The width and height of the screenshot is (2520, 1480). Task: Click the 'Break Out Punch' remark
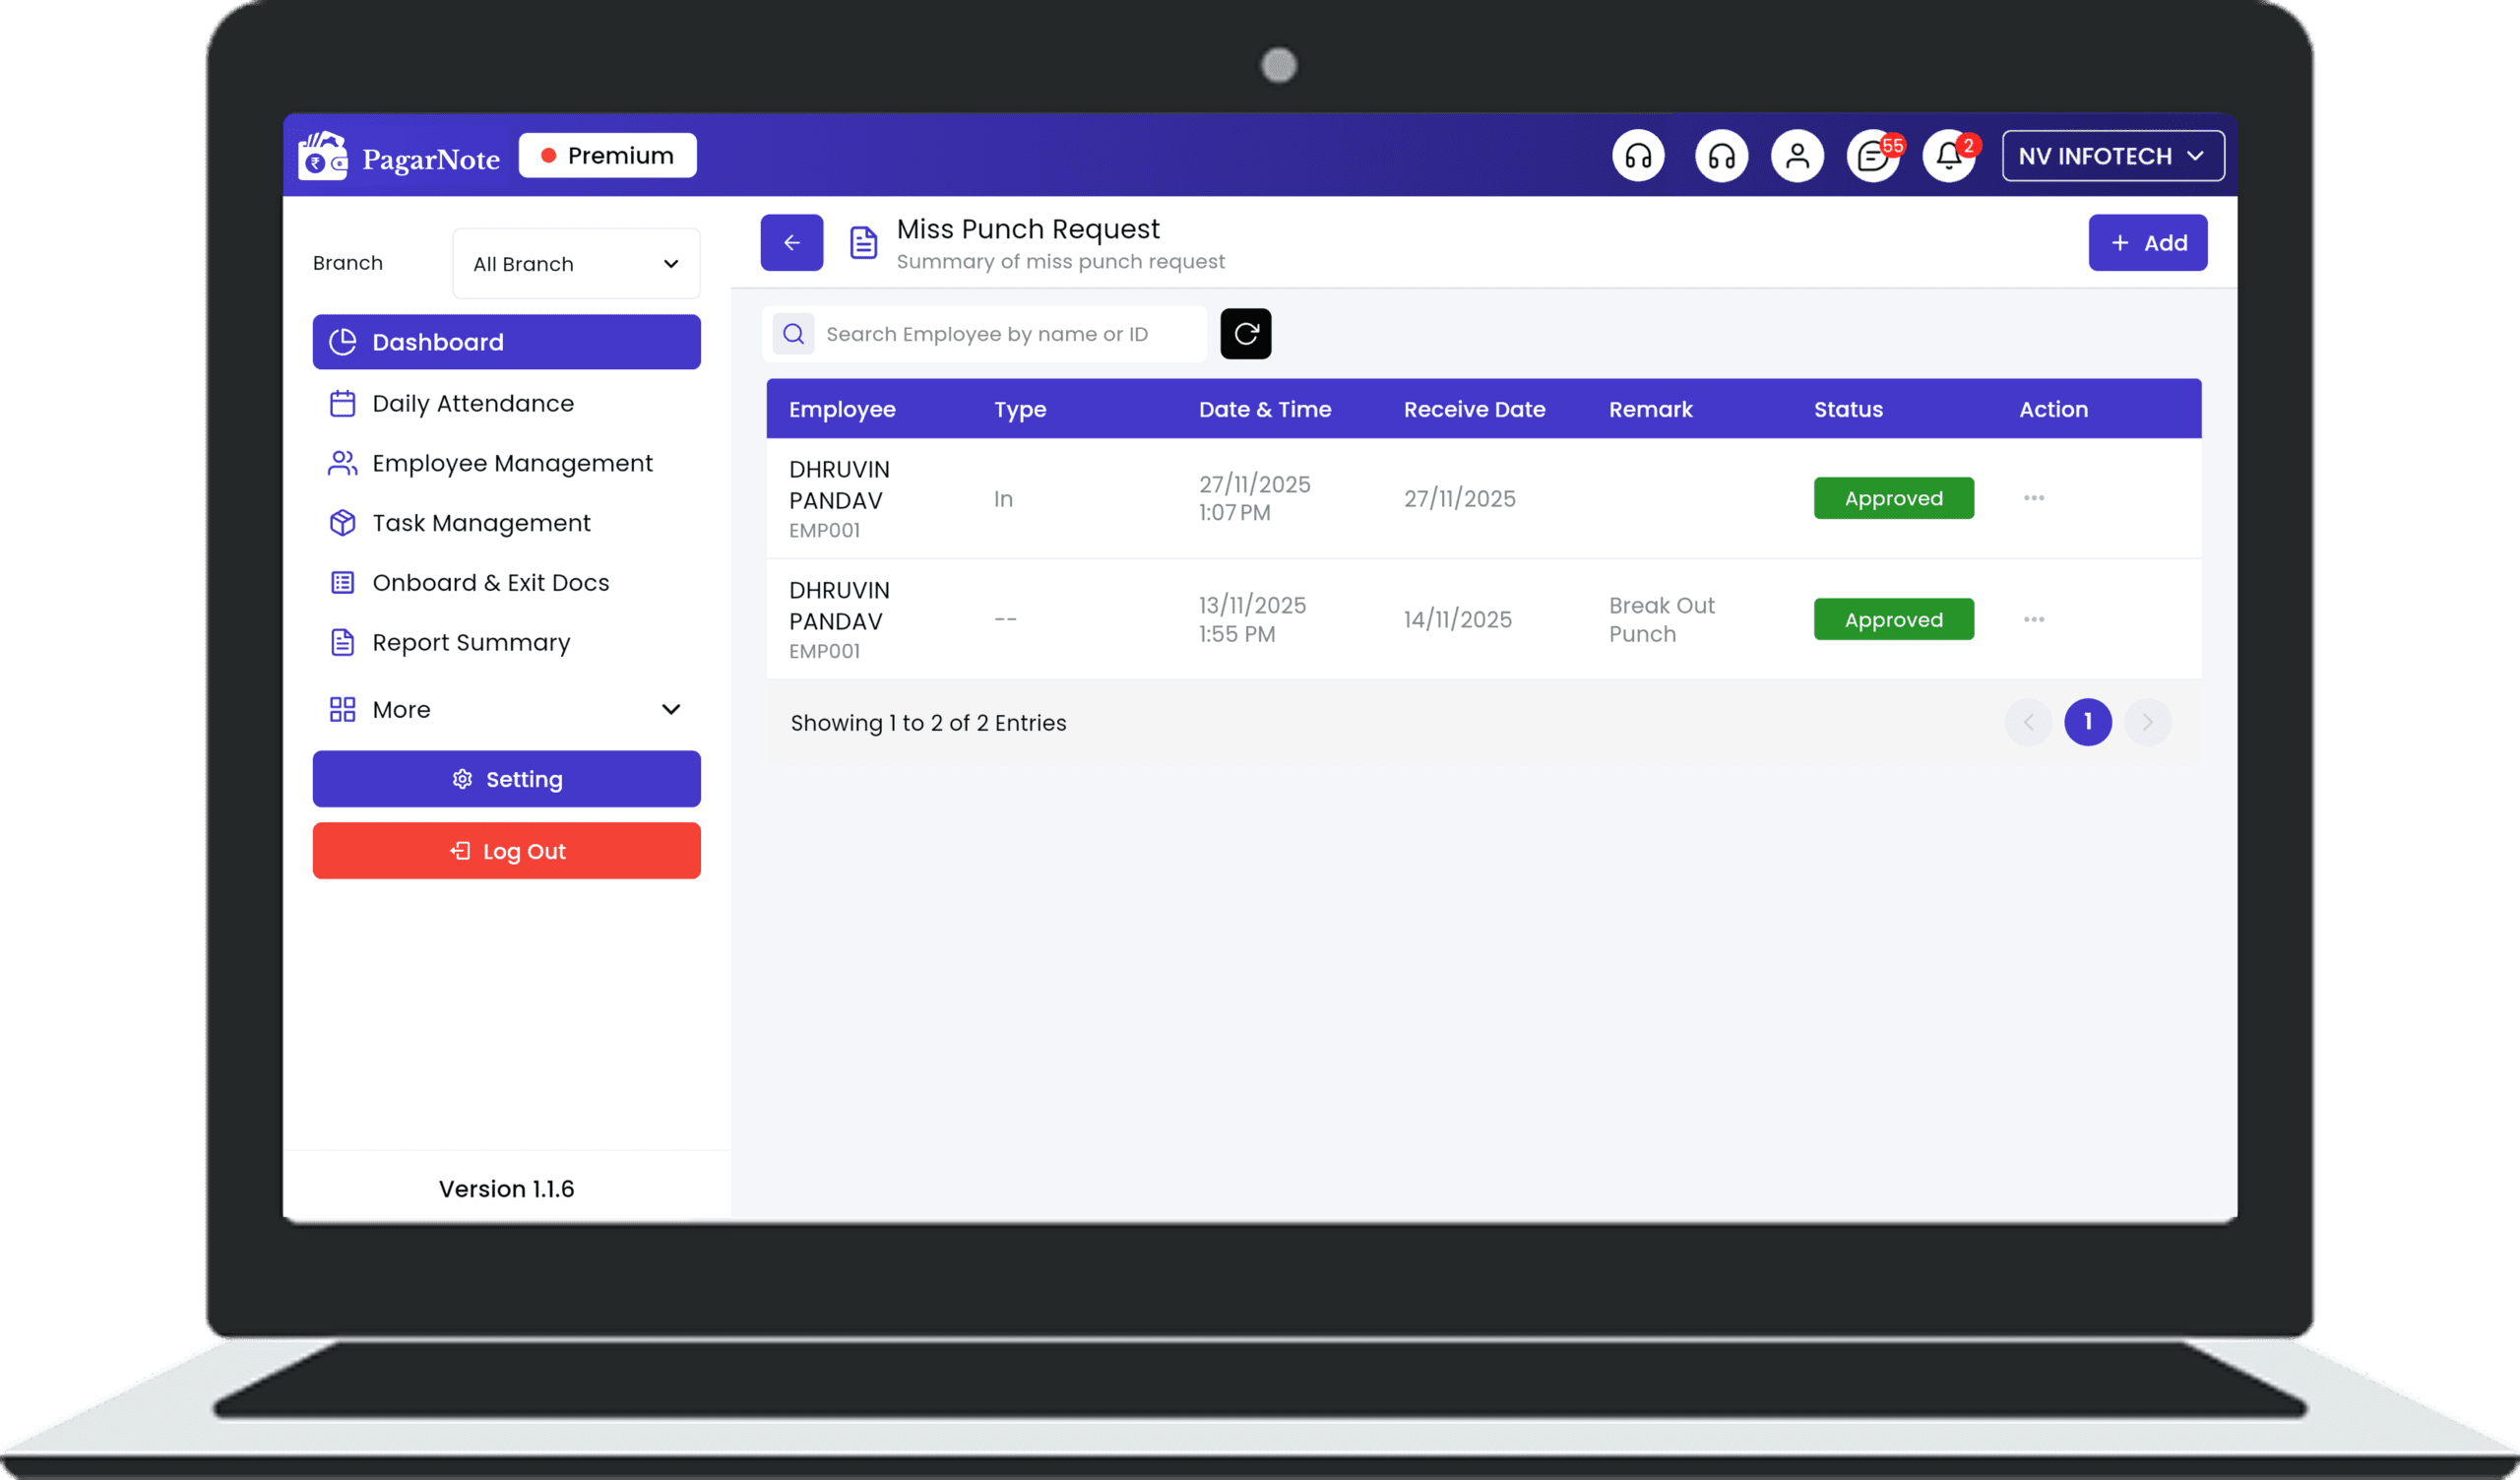tap(1661, 619)
